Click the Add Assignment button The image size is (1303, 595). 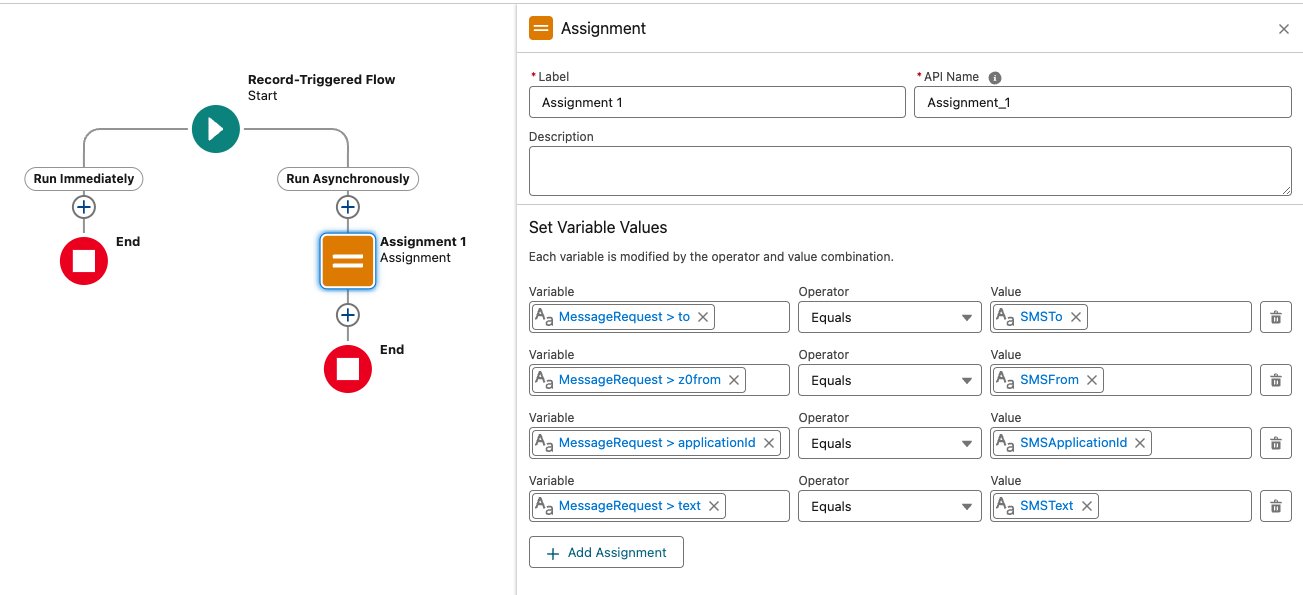click(x=606, y=552)
